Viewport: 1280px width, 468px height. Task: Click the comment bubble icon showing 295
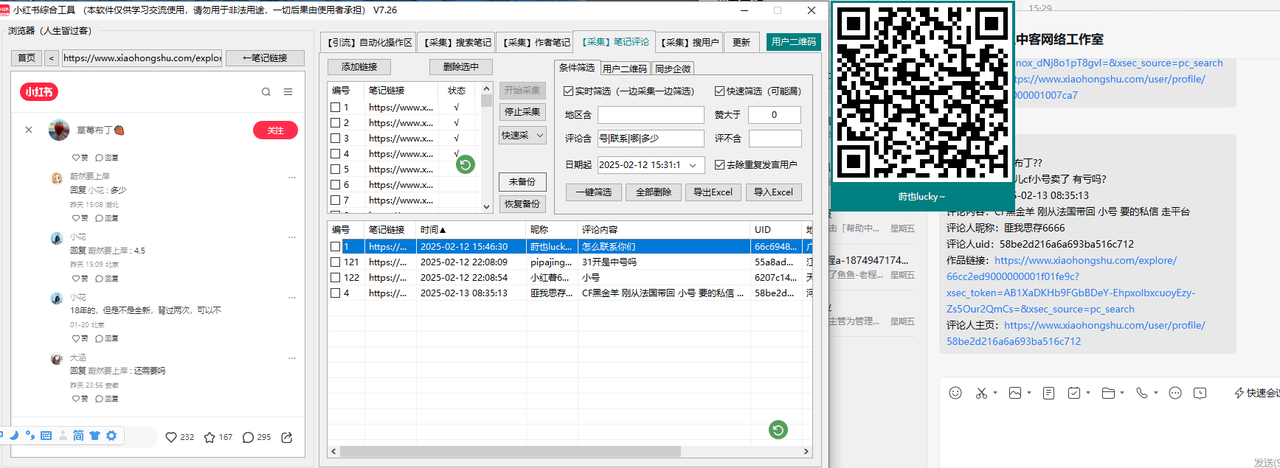[x=249, y=437]
